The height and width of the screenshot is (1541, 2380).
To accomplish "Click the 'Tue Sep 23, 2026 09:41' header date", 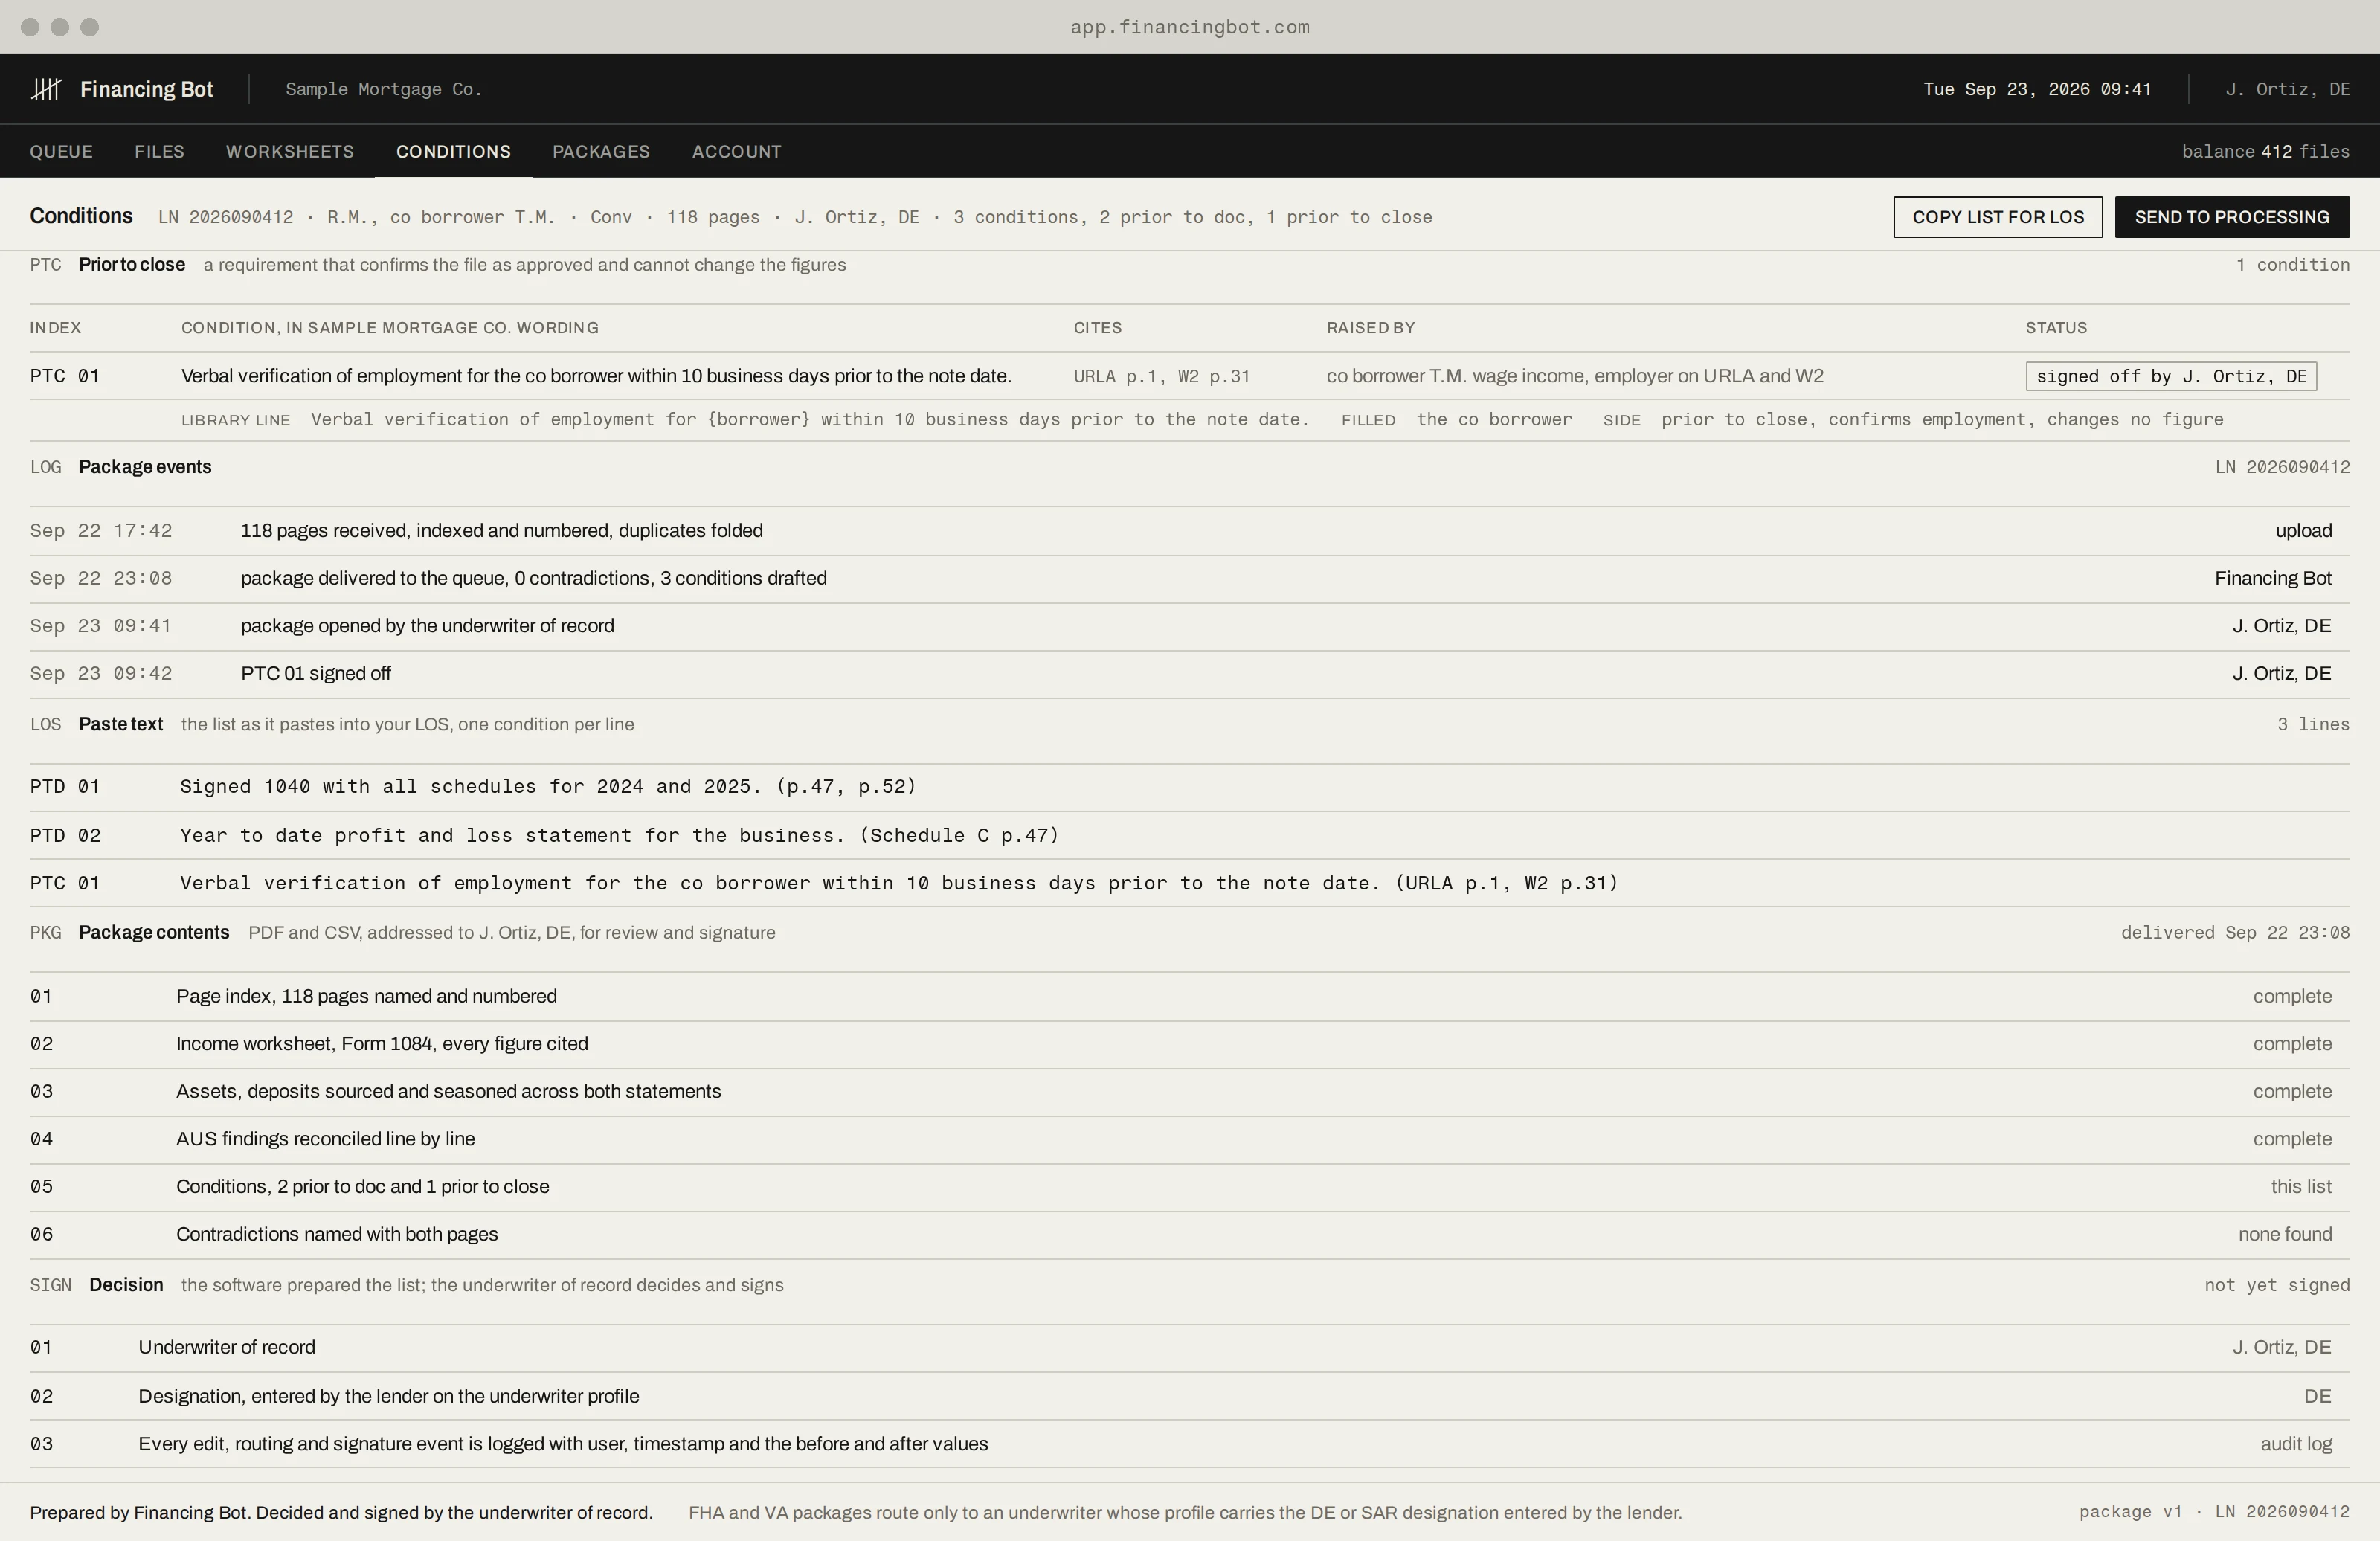I will coord(2037,89).
